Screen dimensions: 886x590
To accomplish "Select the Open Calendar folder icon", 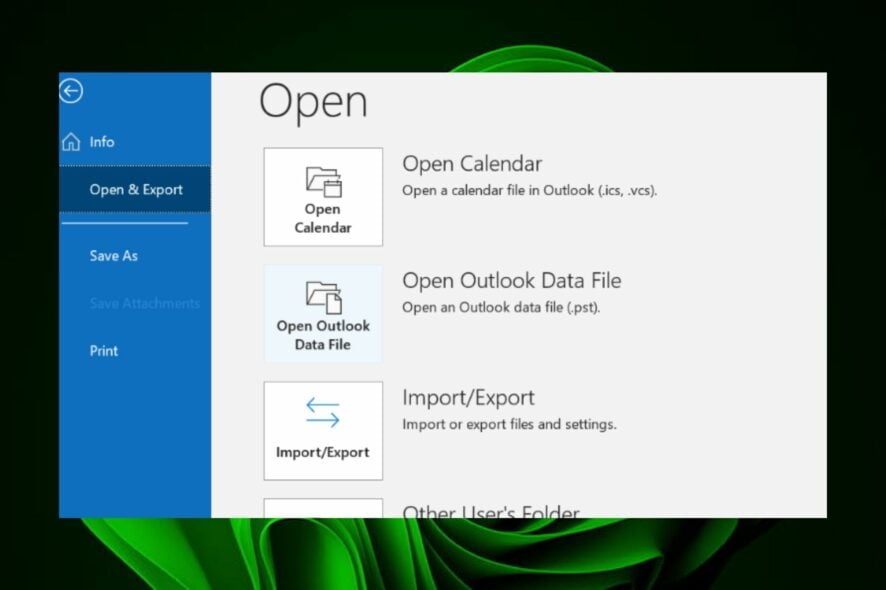I will 322,181.
